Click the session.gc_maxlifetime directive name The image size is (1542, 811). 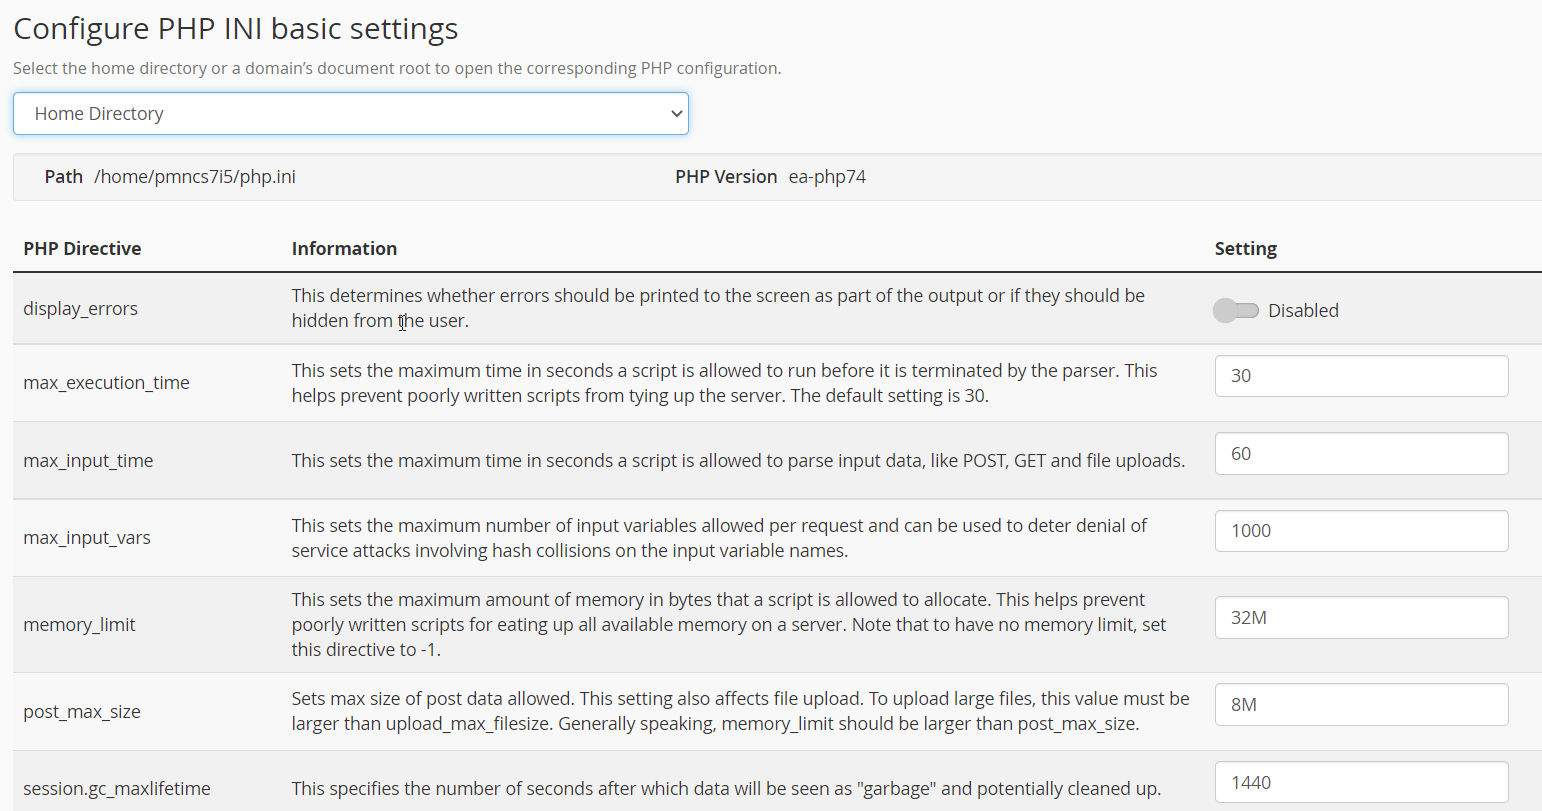117,789
